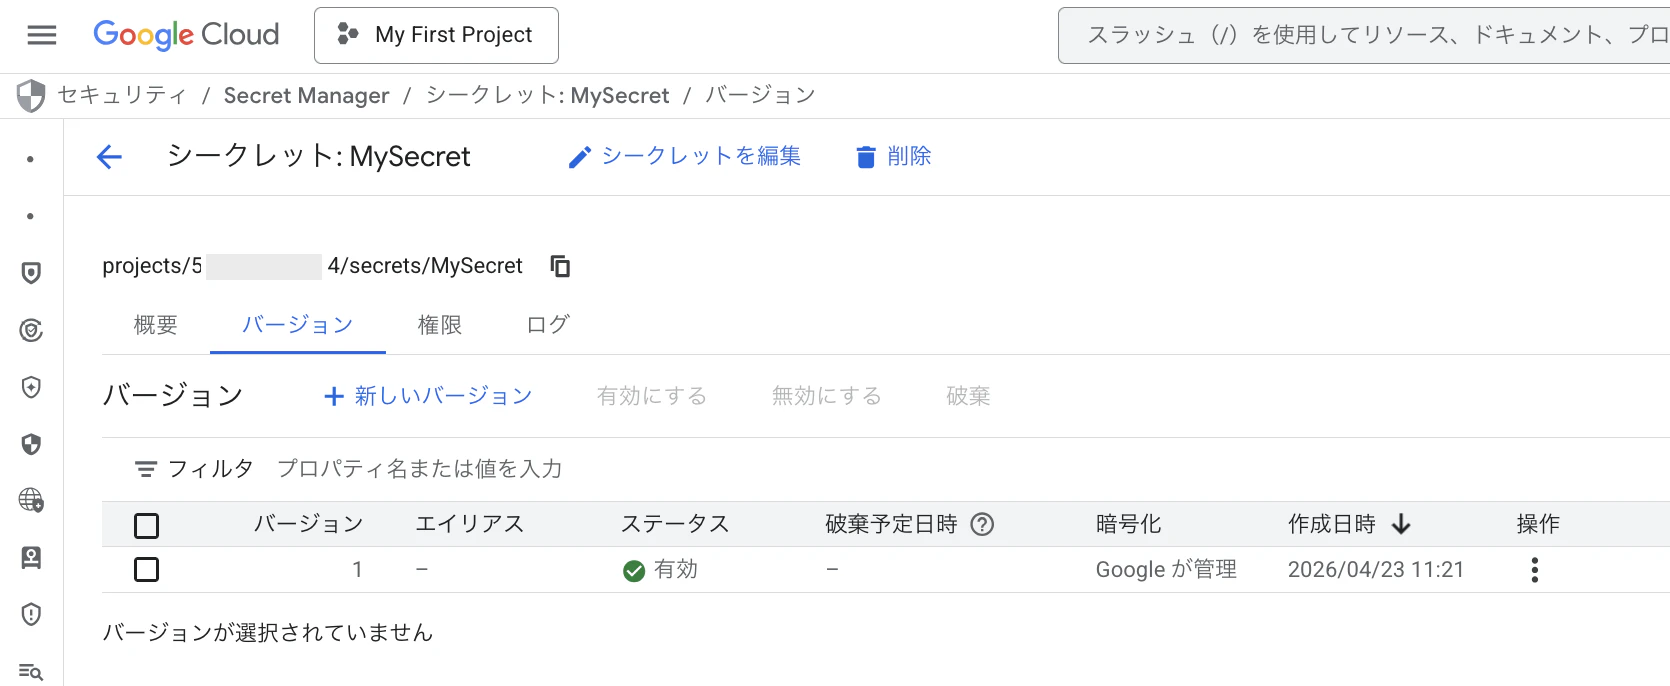Open the ID badge icon in sidebar
This screenshot has height=686, width=1670.
30,558
